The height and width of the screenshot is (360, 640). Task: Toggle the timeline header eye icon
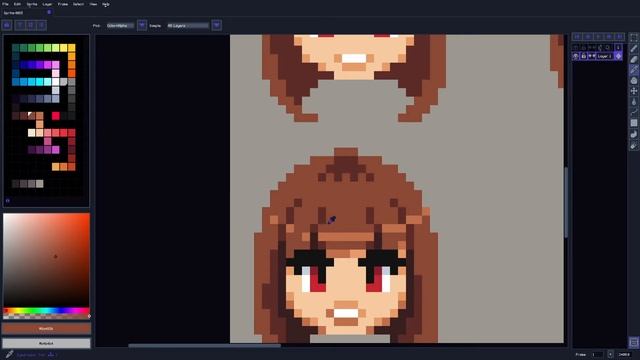coord(576,48)
